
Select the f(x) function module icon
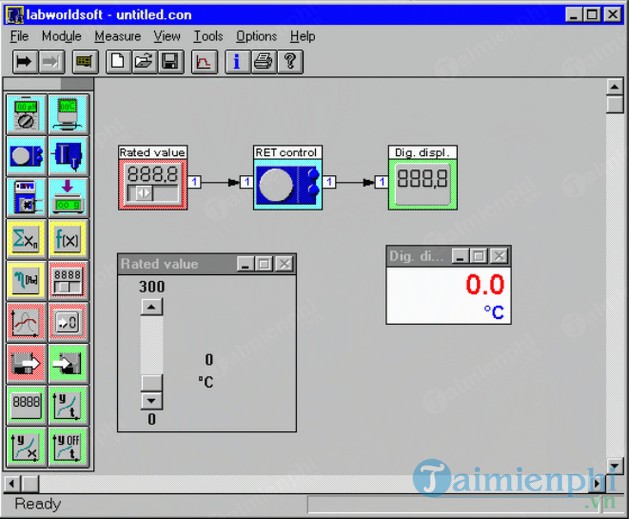[68, 239]
